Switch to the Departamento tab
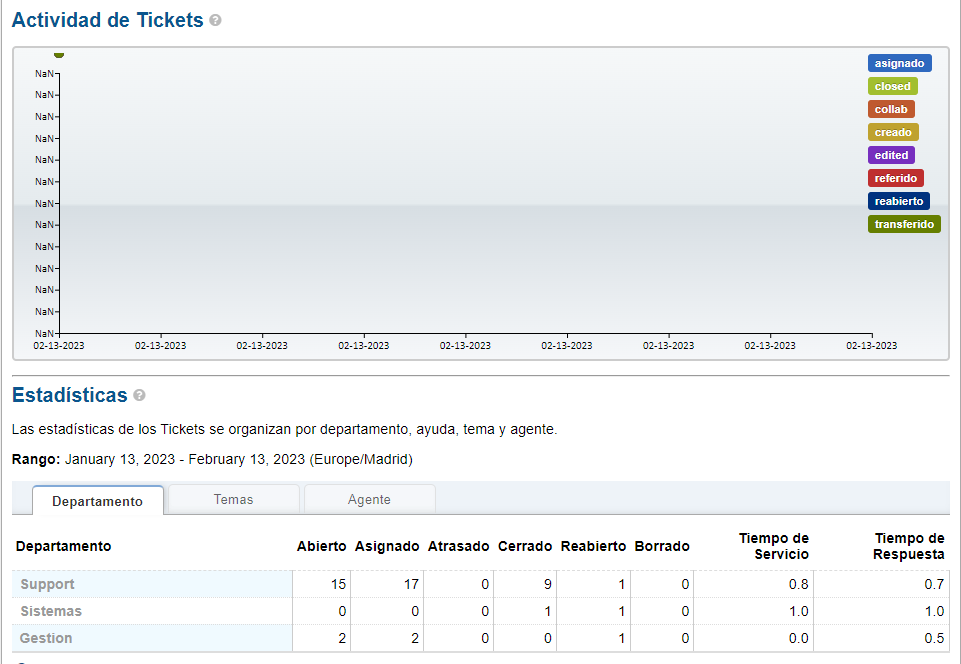Image resolution: width=961 pixels, height=664 pixels. coord(97,501)
